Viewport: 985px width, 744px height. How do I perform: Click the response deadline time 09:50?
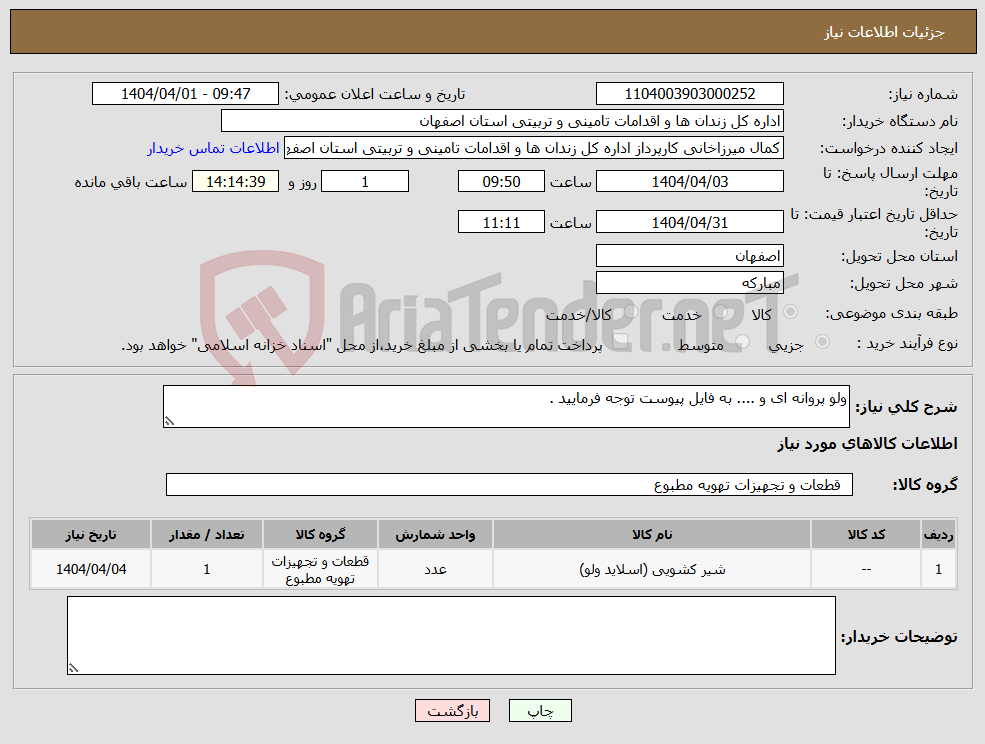coord(501,182)
